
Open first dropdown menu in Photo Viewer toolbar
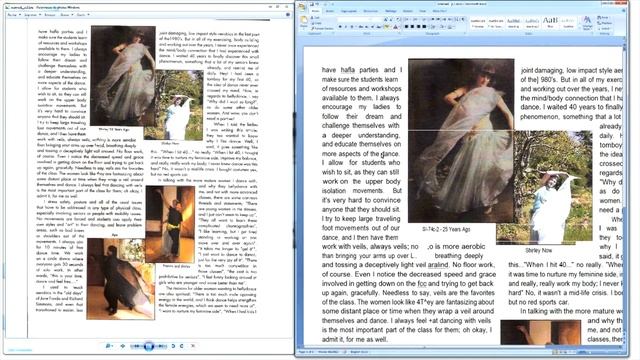14,15
